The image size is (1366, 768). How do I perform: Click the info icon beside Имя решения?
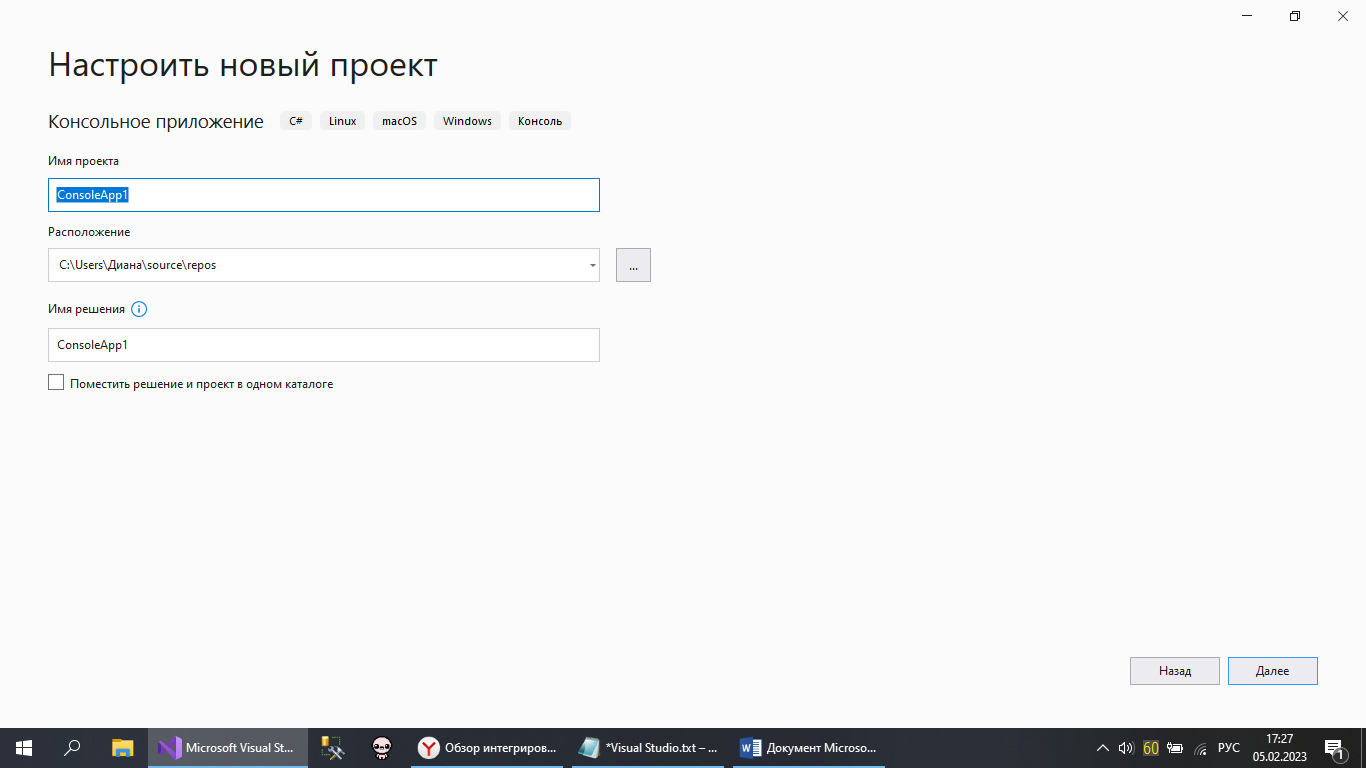[x=139, y=309]
